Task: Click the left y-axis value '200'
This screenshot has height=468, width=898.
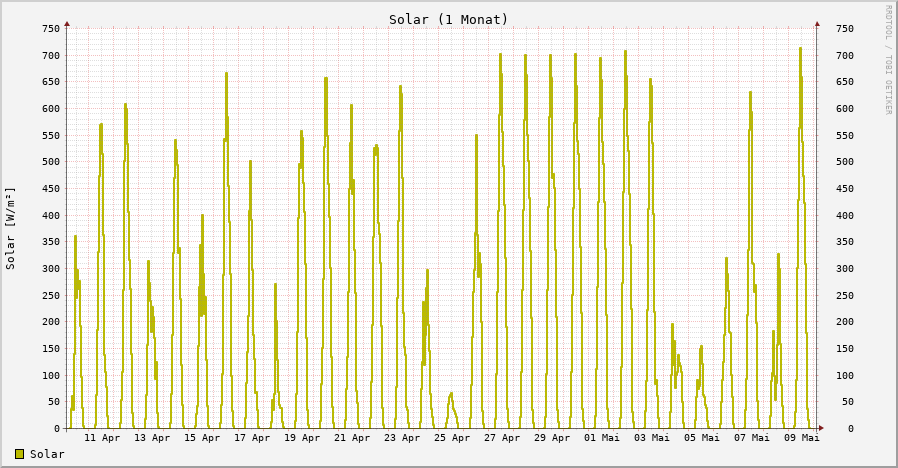Action: coord(51,322)
